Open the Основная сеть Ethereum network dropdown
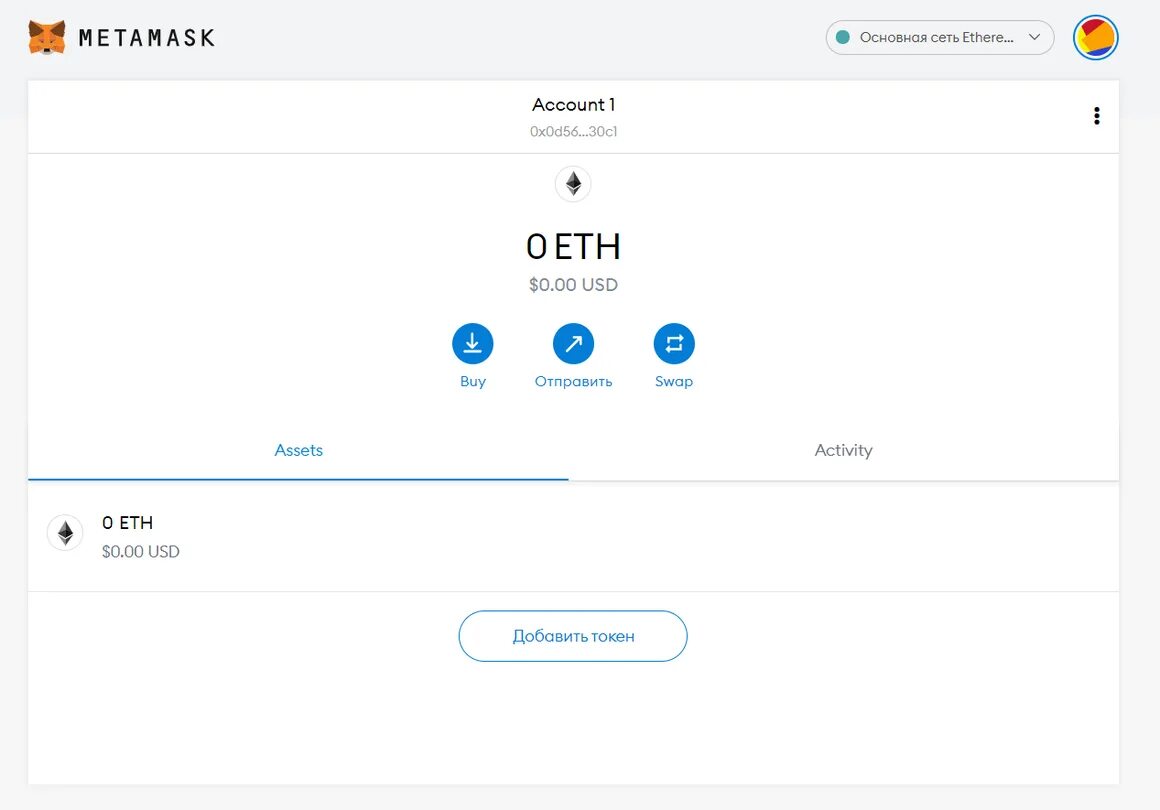1160x810 pixels. pyautogui.click(x=940, y=37)
